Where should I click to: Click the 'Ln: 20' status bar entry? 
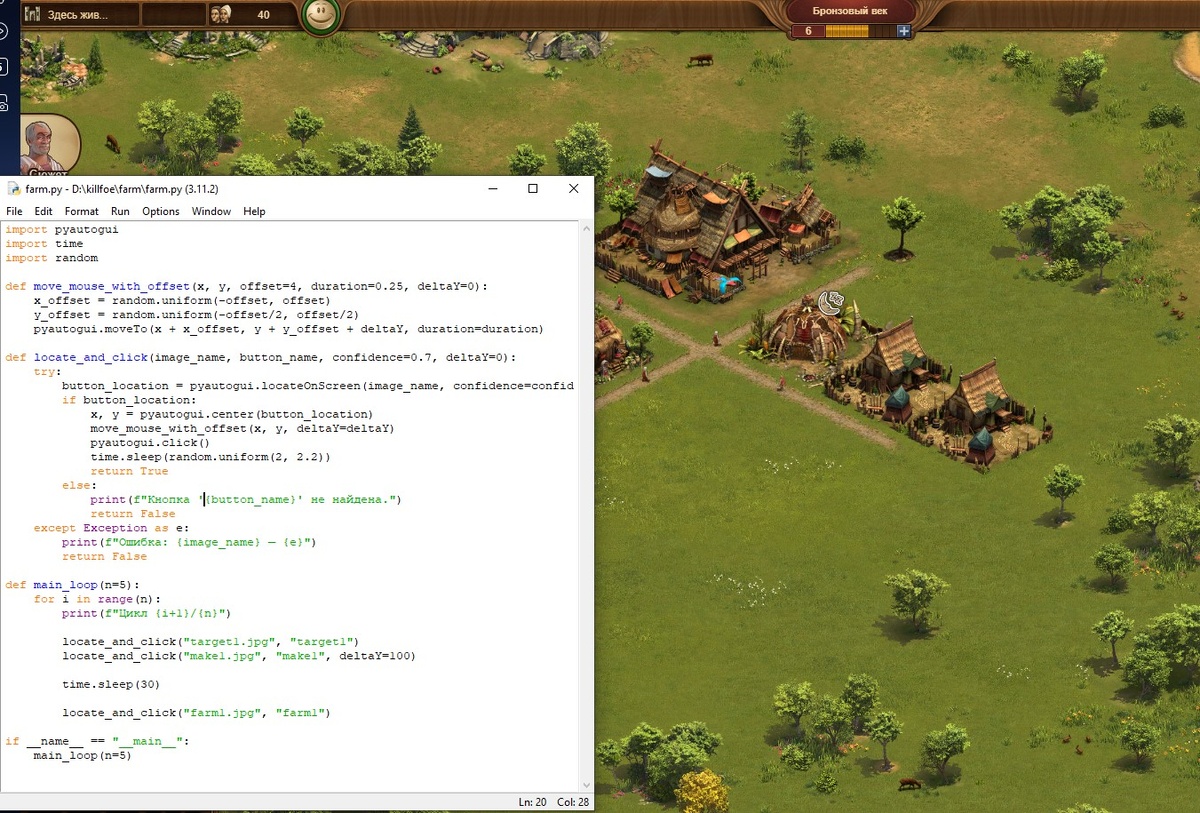click(x=532, y=803)
